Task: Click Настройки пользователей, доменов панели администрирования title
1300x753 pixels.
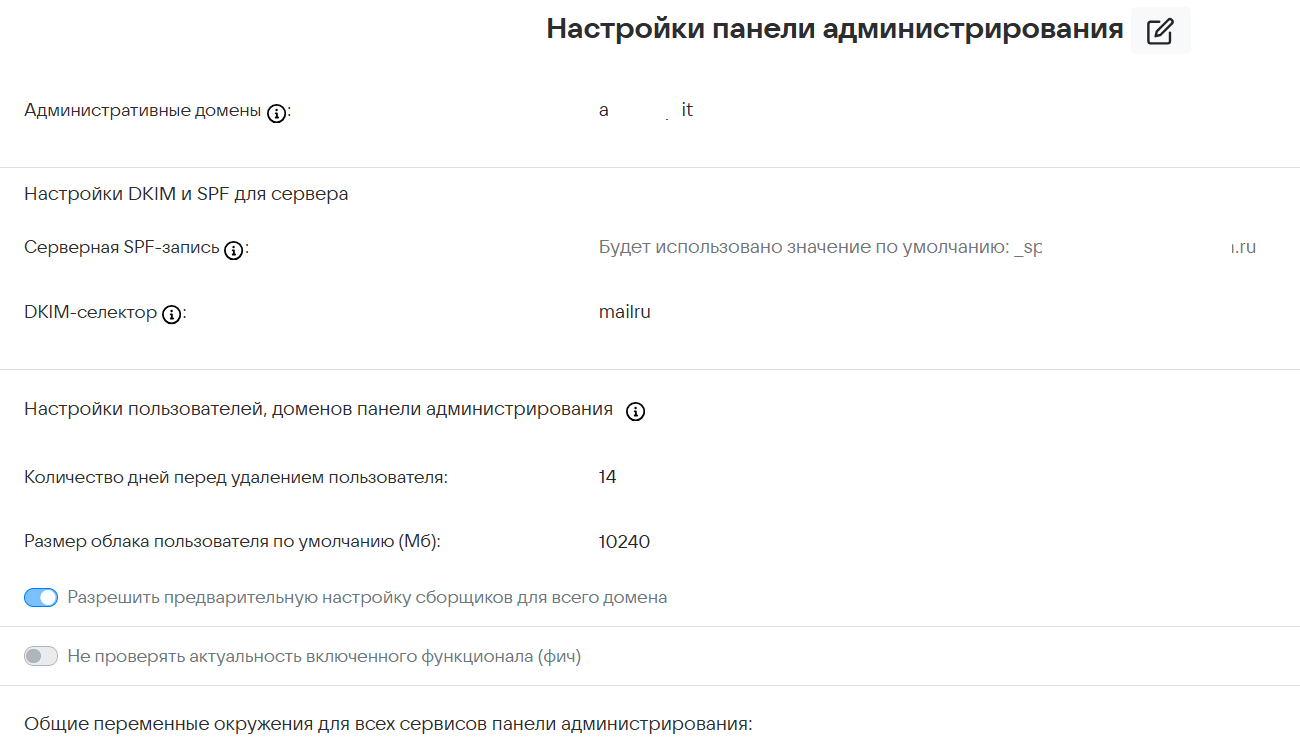Action: pyautogui.click(x=318, y=409)
